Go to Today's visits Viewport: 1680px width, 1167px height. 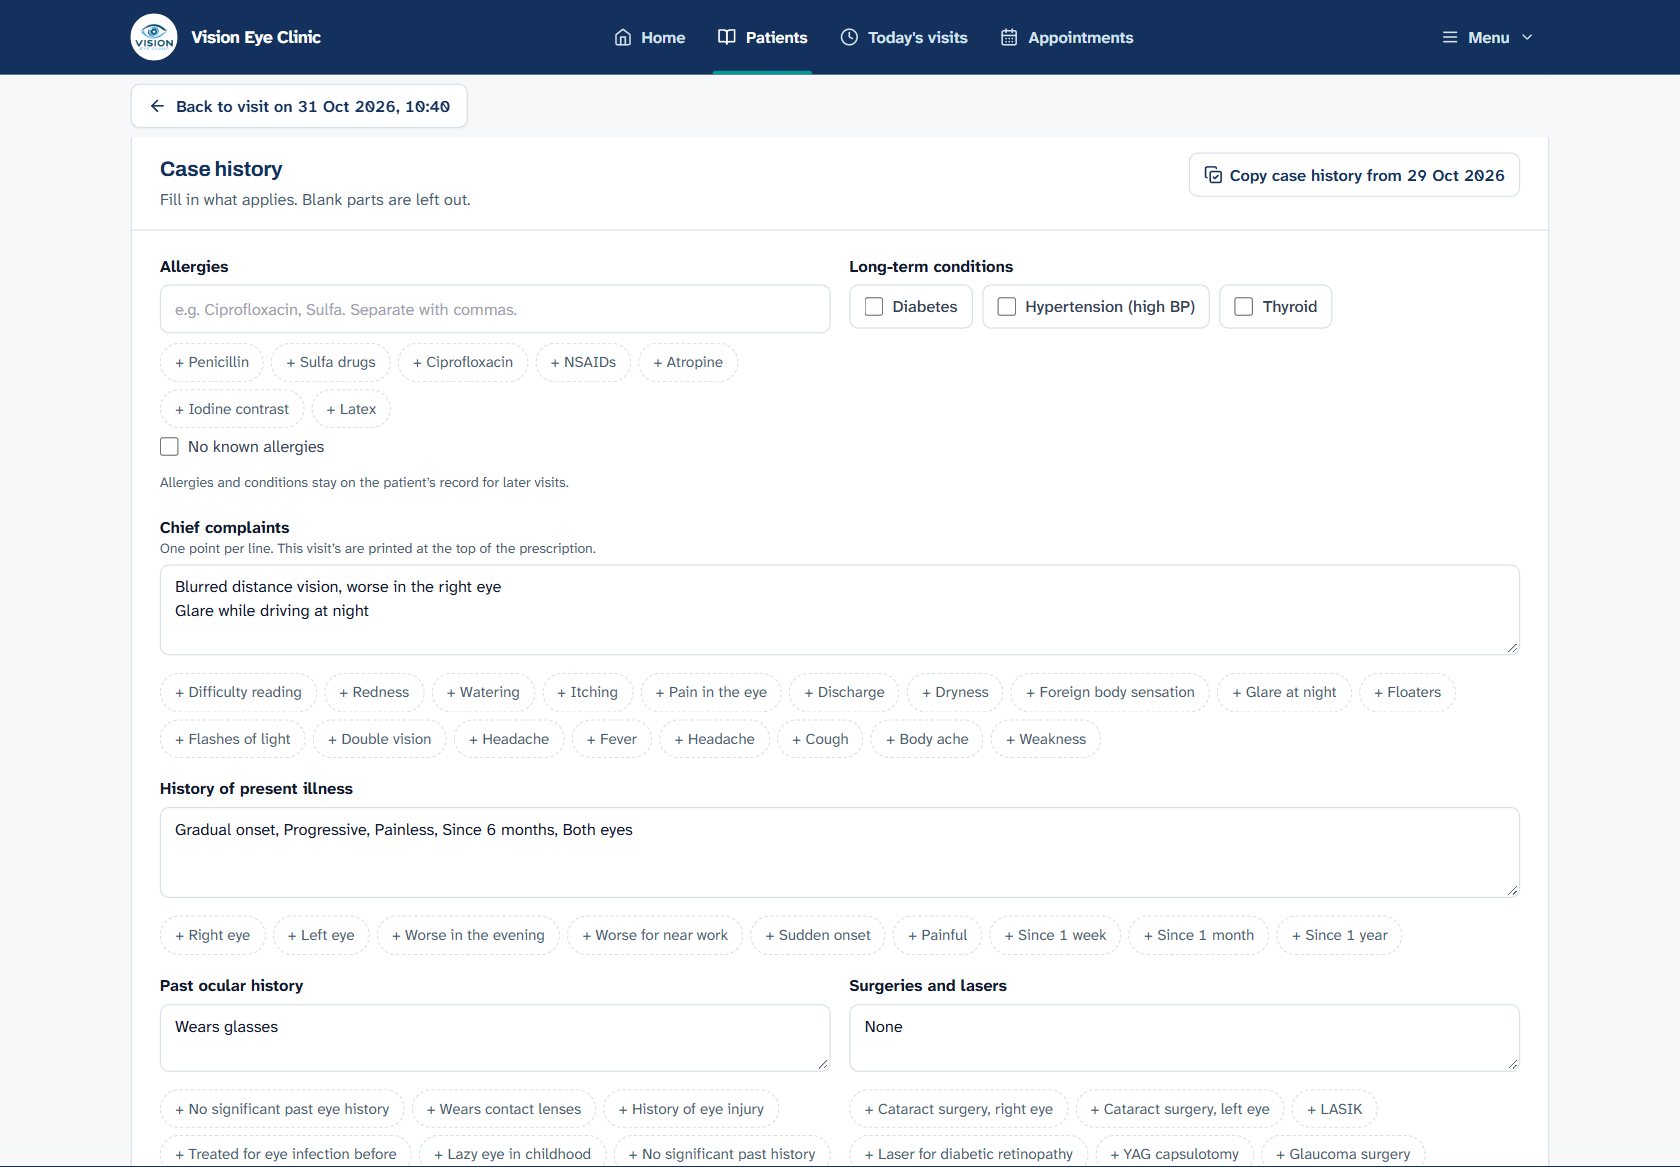tap(904, 37)
